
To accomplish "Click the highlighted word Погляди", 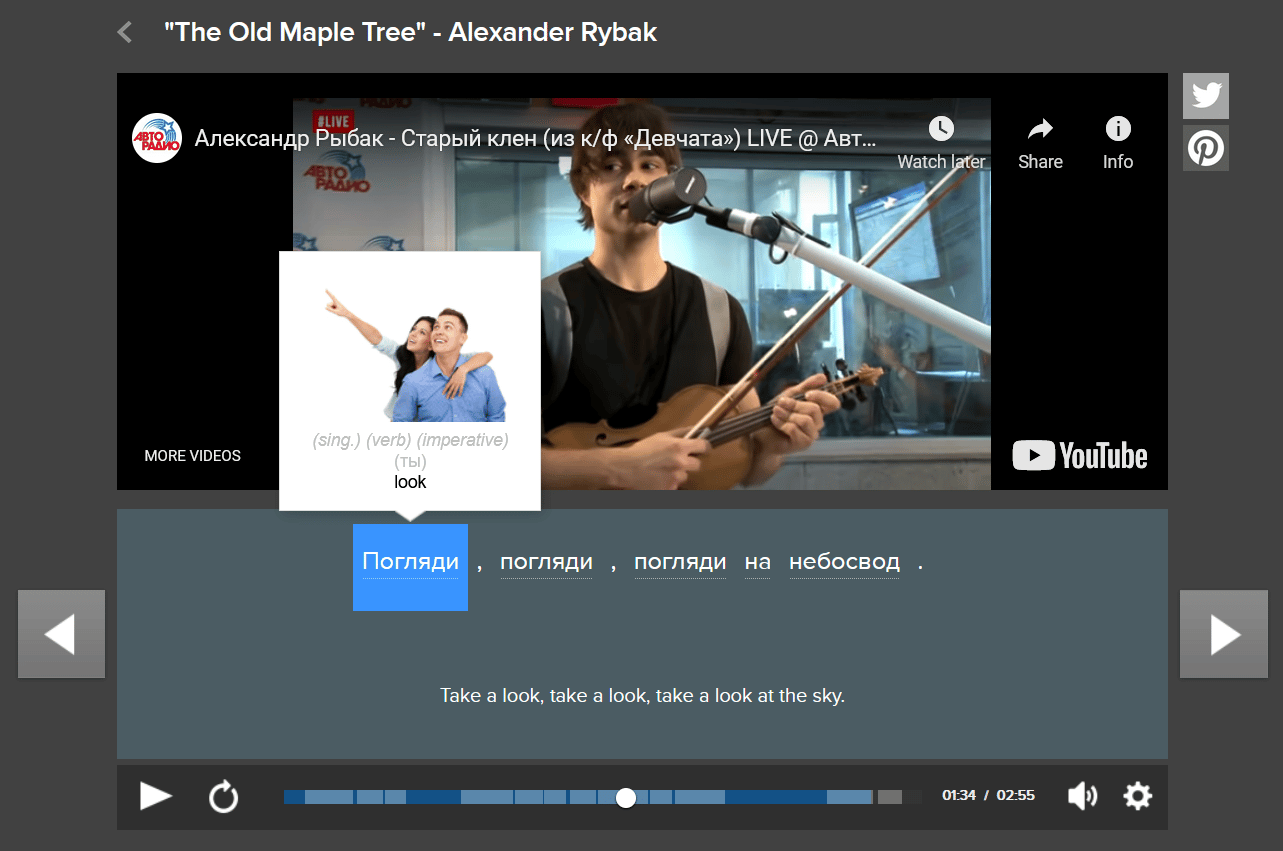I will [410, 562].
